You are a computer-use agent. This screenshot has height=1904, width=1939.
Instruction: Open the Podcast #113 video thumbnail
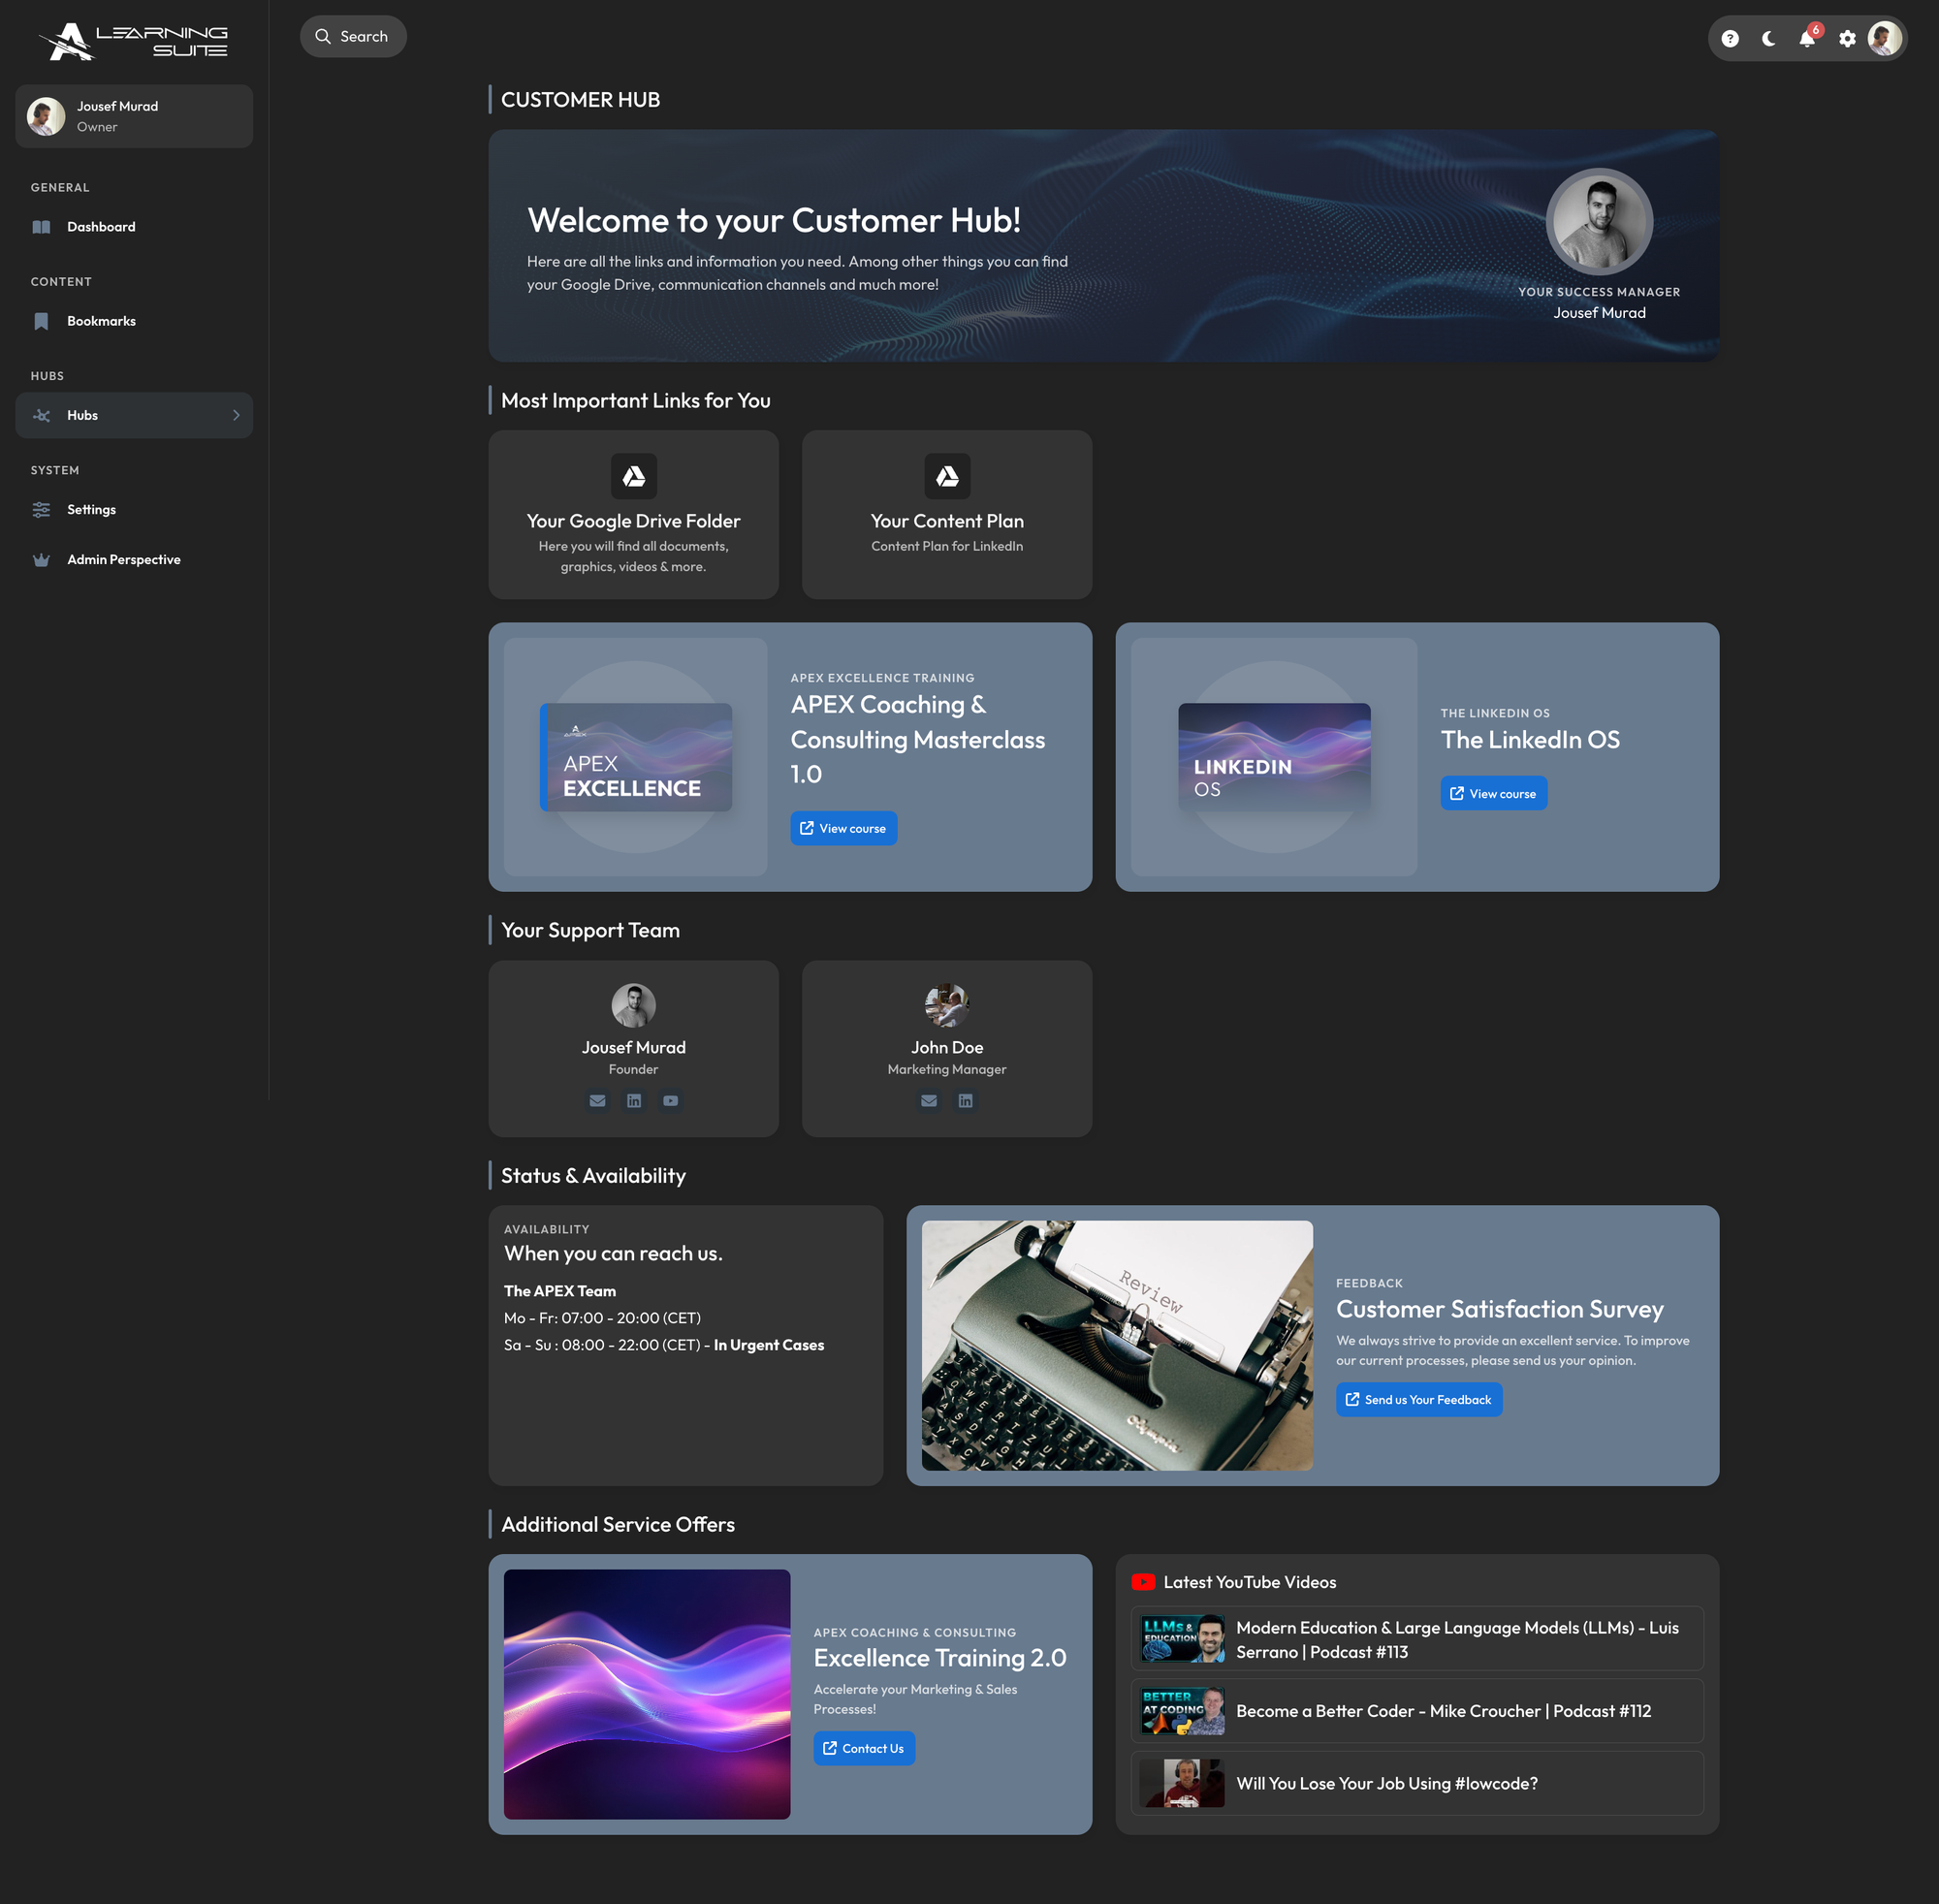click(x=1182, y=1638)
